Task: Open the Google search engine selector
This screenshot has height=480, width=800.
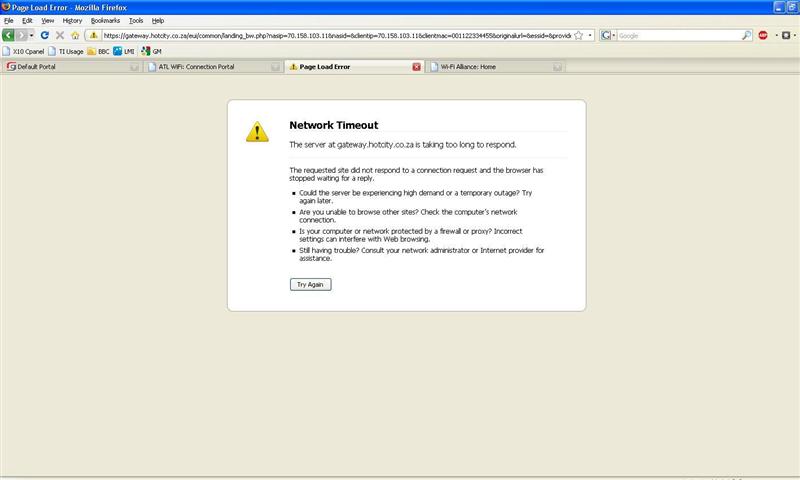Action: point(608,35)
